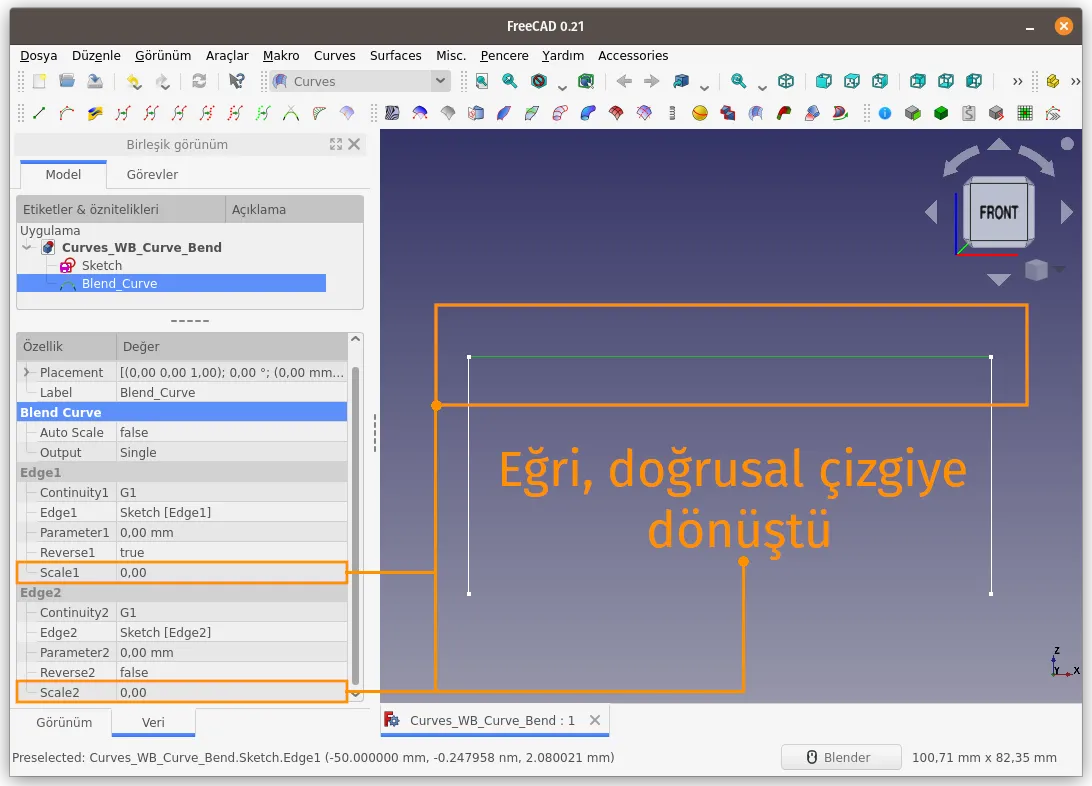Select the zebra stripes surface analysis icon
Viewport: 1092px width, 786px height.
click(393, 113)
